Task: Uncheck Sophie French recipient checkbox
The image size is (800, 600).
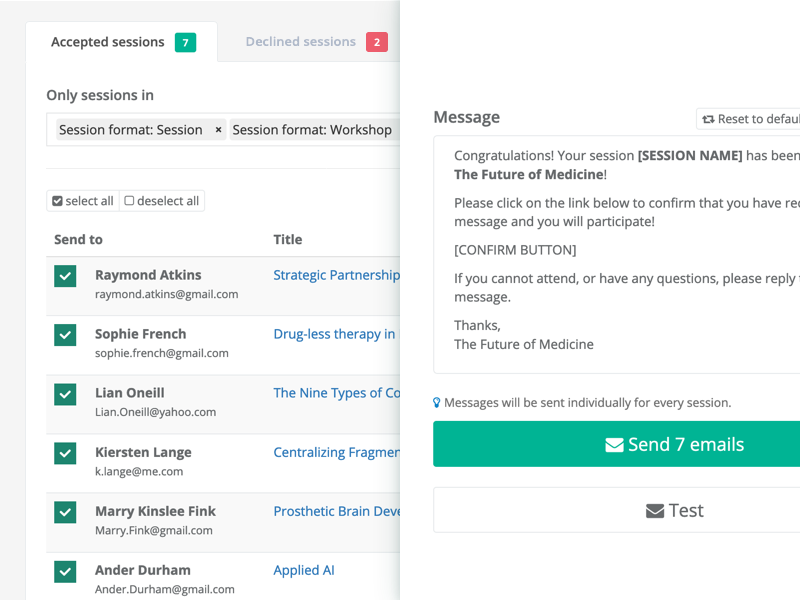Action: tap(65, 335)
